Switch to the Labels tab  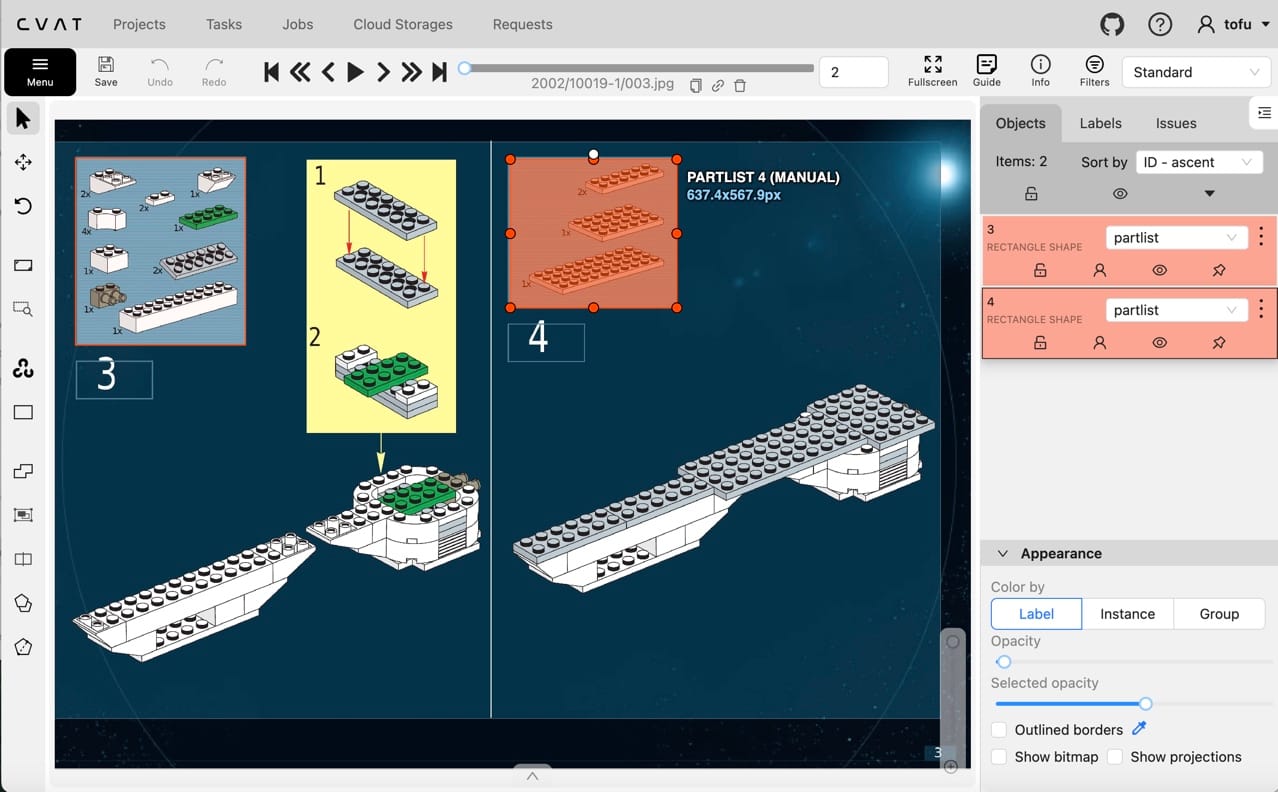coord(1100,123)
